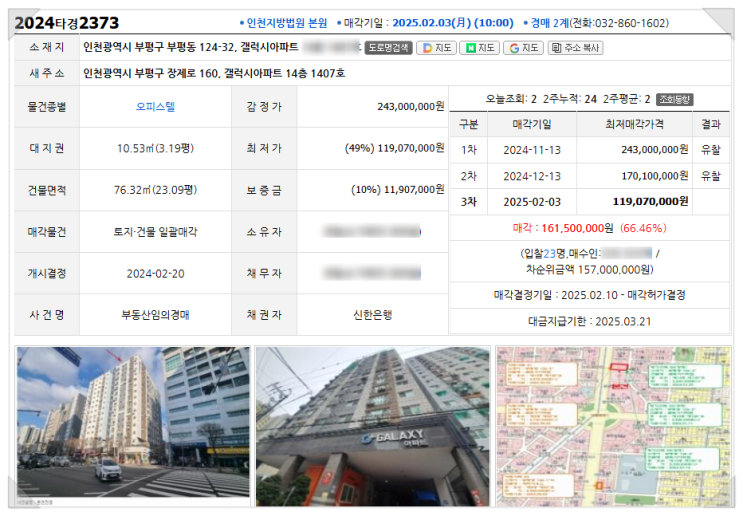The height and width of the screenshot is (516, 743).
Task: Select the 2차 row date 2024-12-13
Action: [x=532, y=176]
